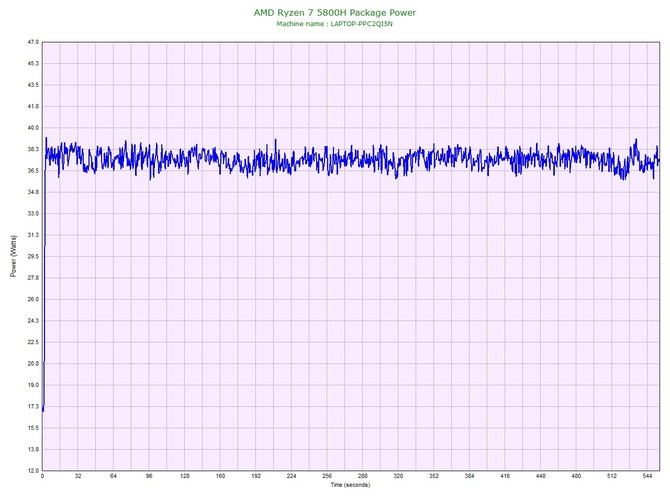Click the 192 seconds x-axis tick

point(256,476)
